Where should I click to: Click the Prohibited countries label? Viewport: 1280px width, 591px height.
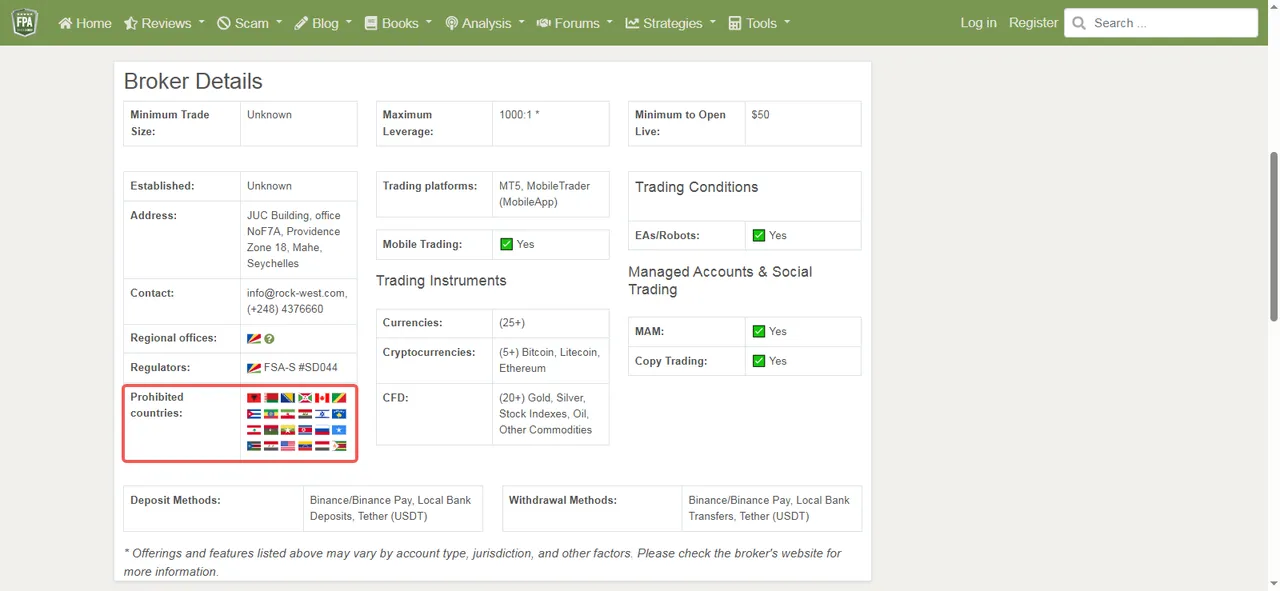157,405
